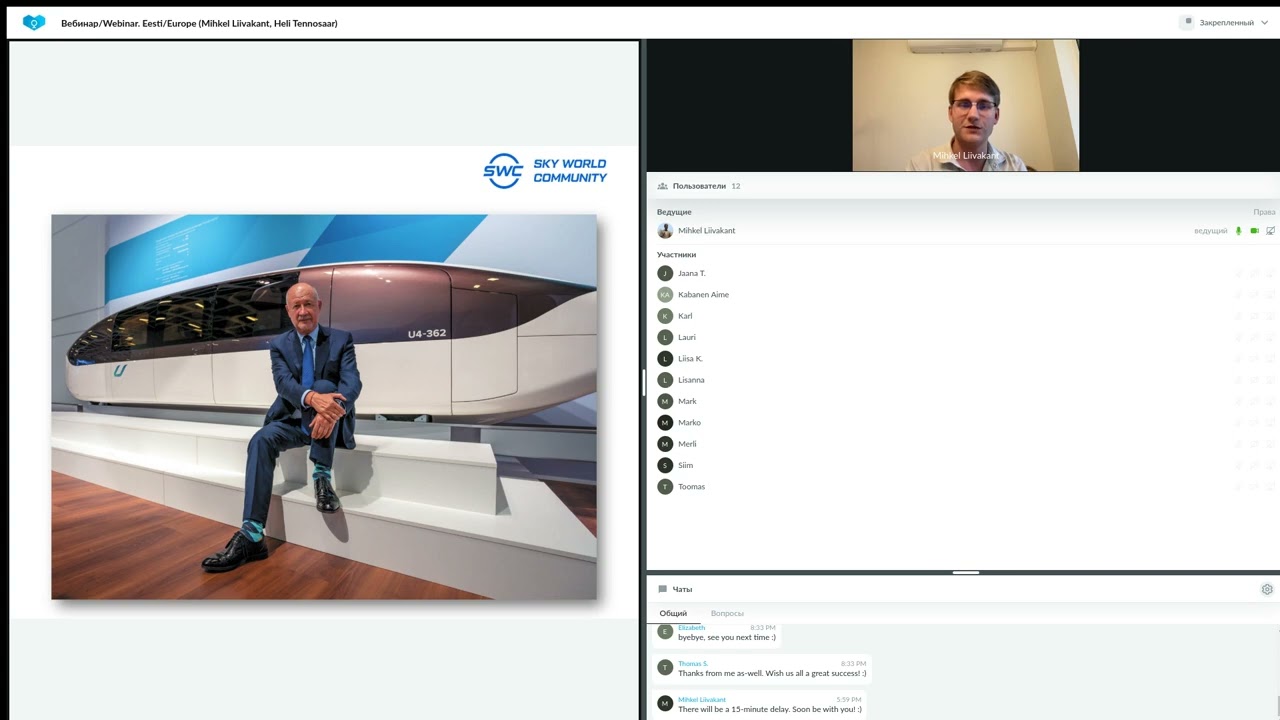Click the presenter video feed

(965, 105)
